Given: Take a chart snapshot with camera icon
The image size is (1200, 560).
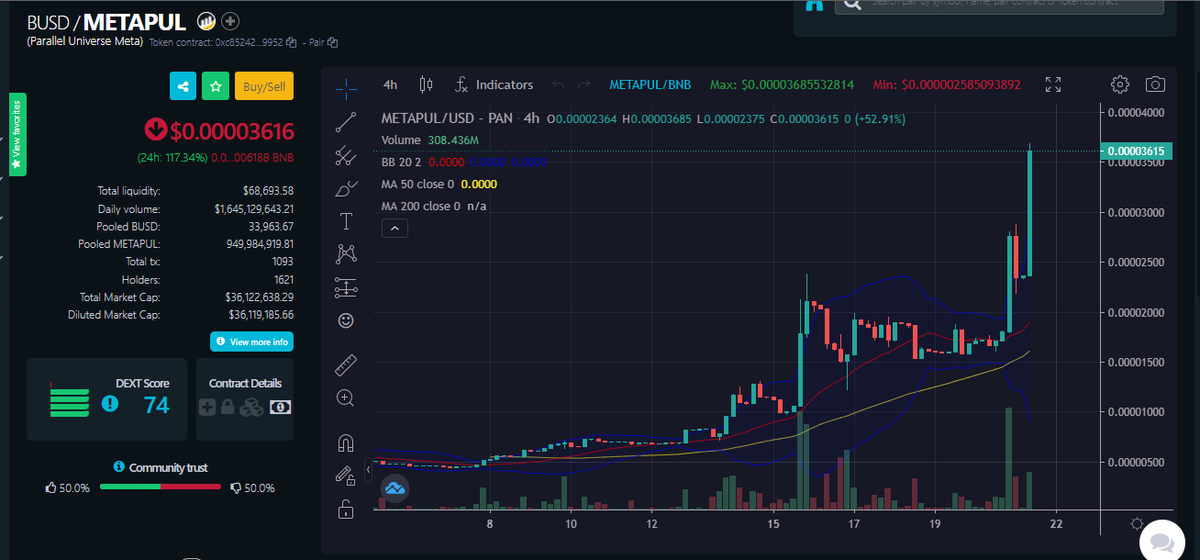Looking at the screenshot, I should click(x=1155, y=85).
